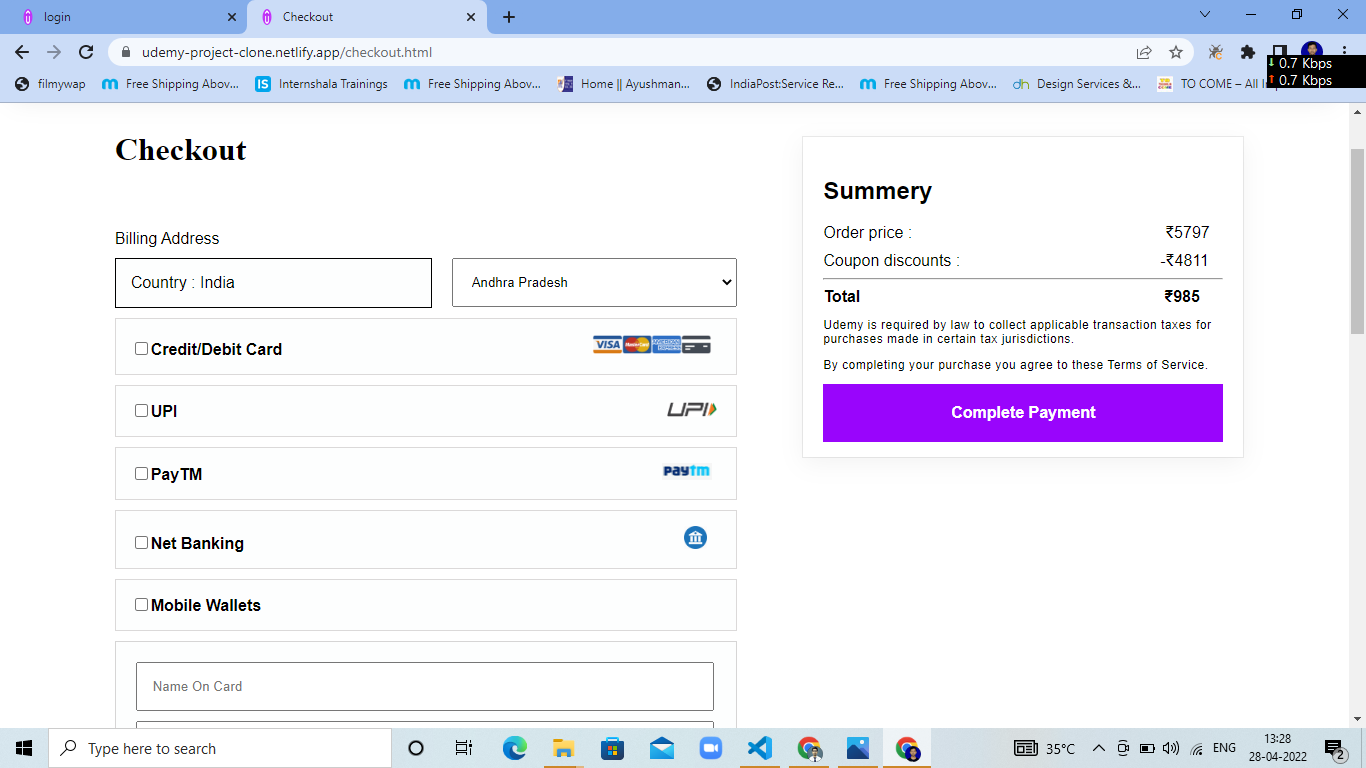Viewport: 1366px width, 768px height.
Task: Click the American Express icon
Action: (666, 344)
